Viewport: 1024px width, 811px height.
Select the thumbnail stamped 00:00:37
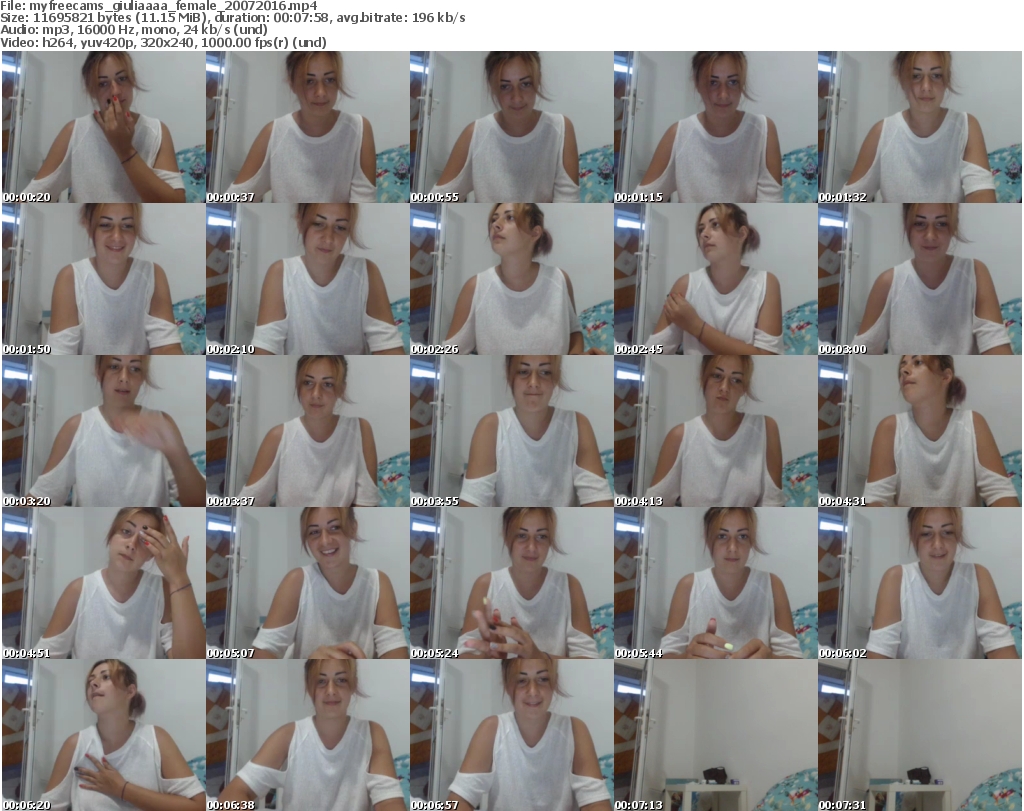(308, 127)
